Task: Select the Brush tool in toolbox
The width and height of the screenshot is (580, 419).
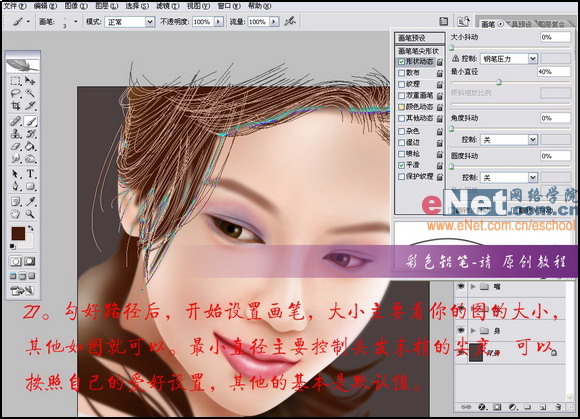Action: [x=30, y=121]
